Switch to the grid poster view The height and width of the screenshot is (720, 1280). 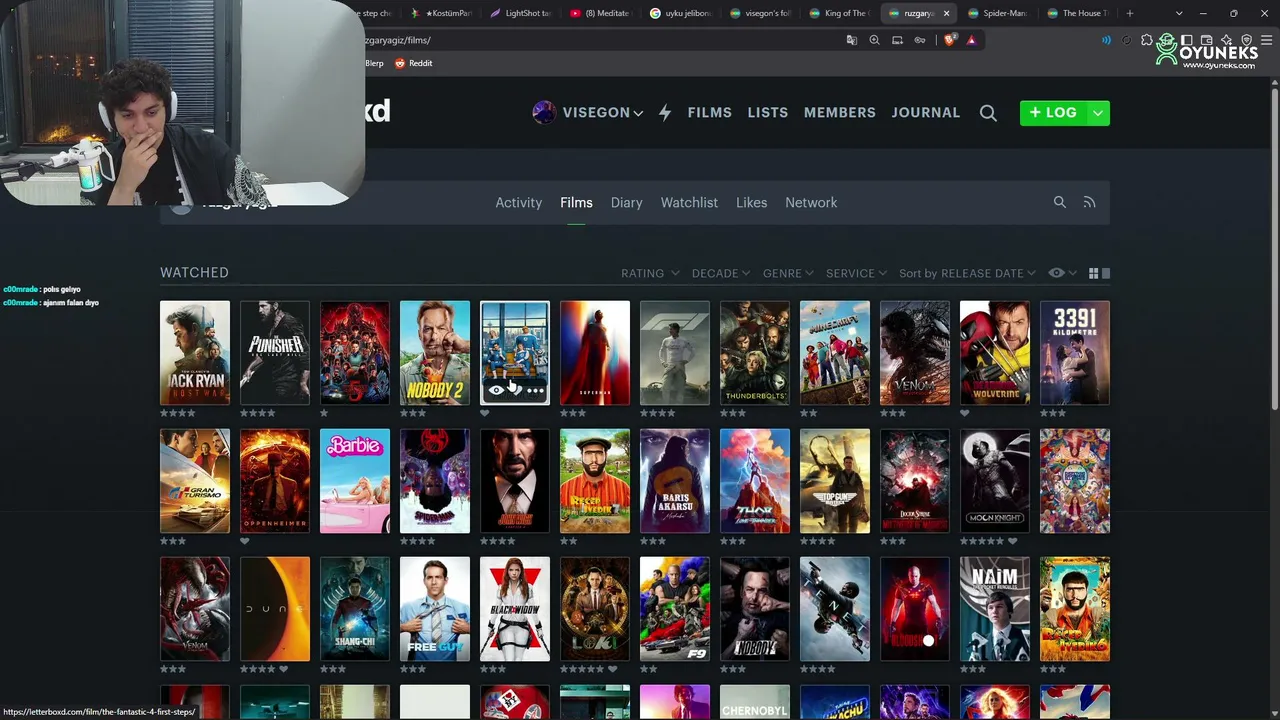click(x=1093, y=273)
